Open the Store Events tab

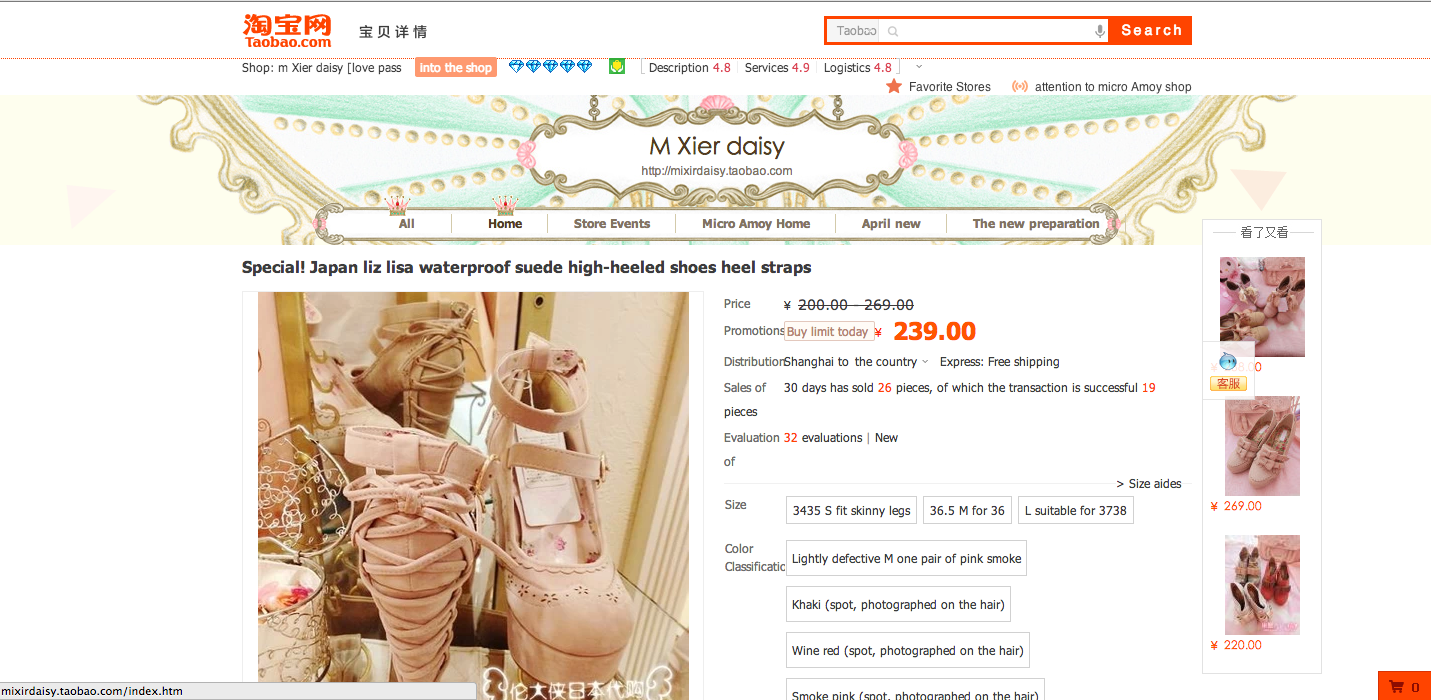point(612,224)
